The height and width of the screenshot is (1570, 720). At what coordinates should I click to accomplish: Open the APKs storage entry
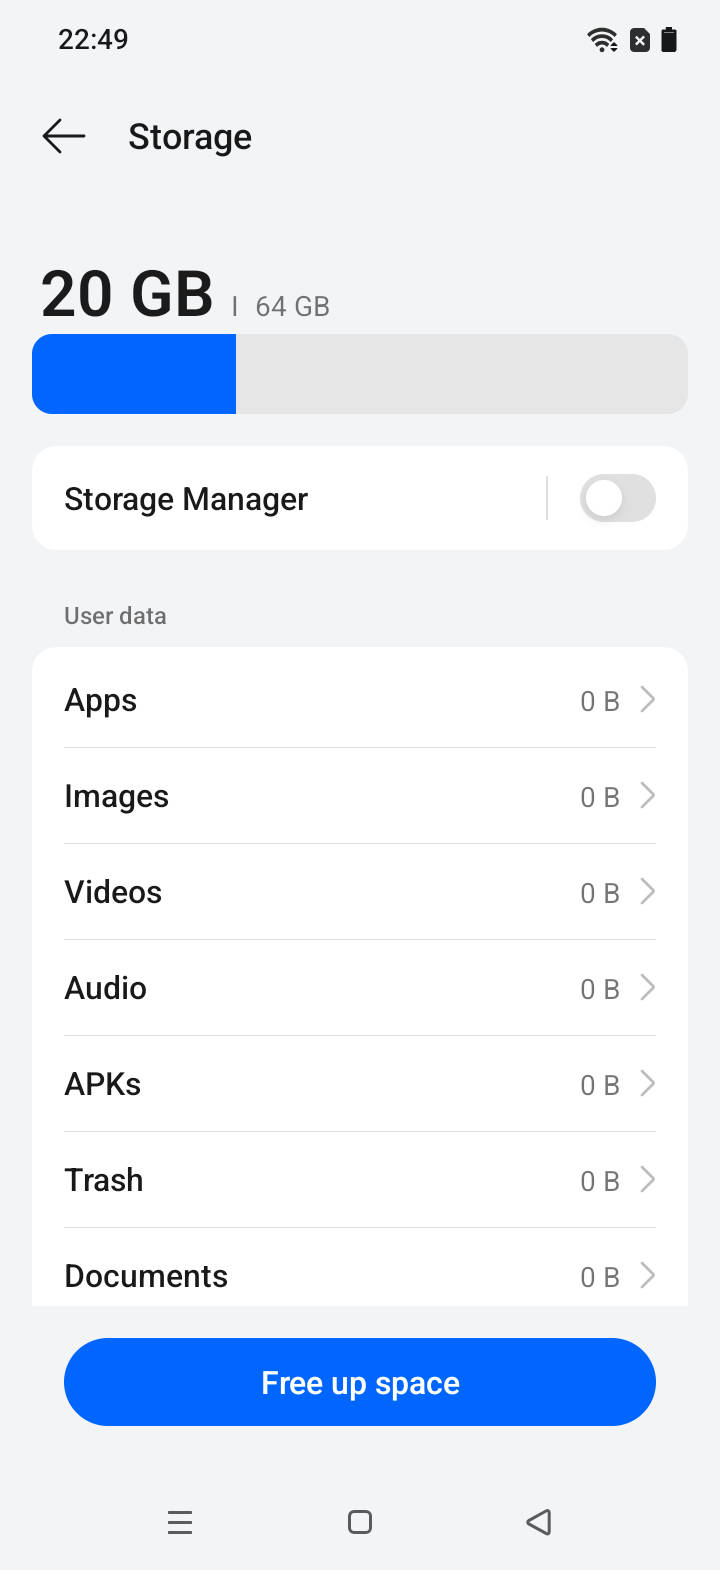(x=360, y=1084)
